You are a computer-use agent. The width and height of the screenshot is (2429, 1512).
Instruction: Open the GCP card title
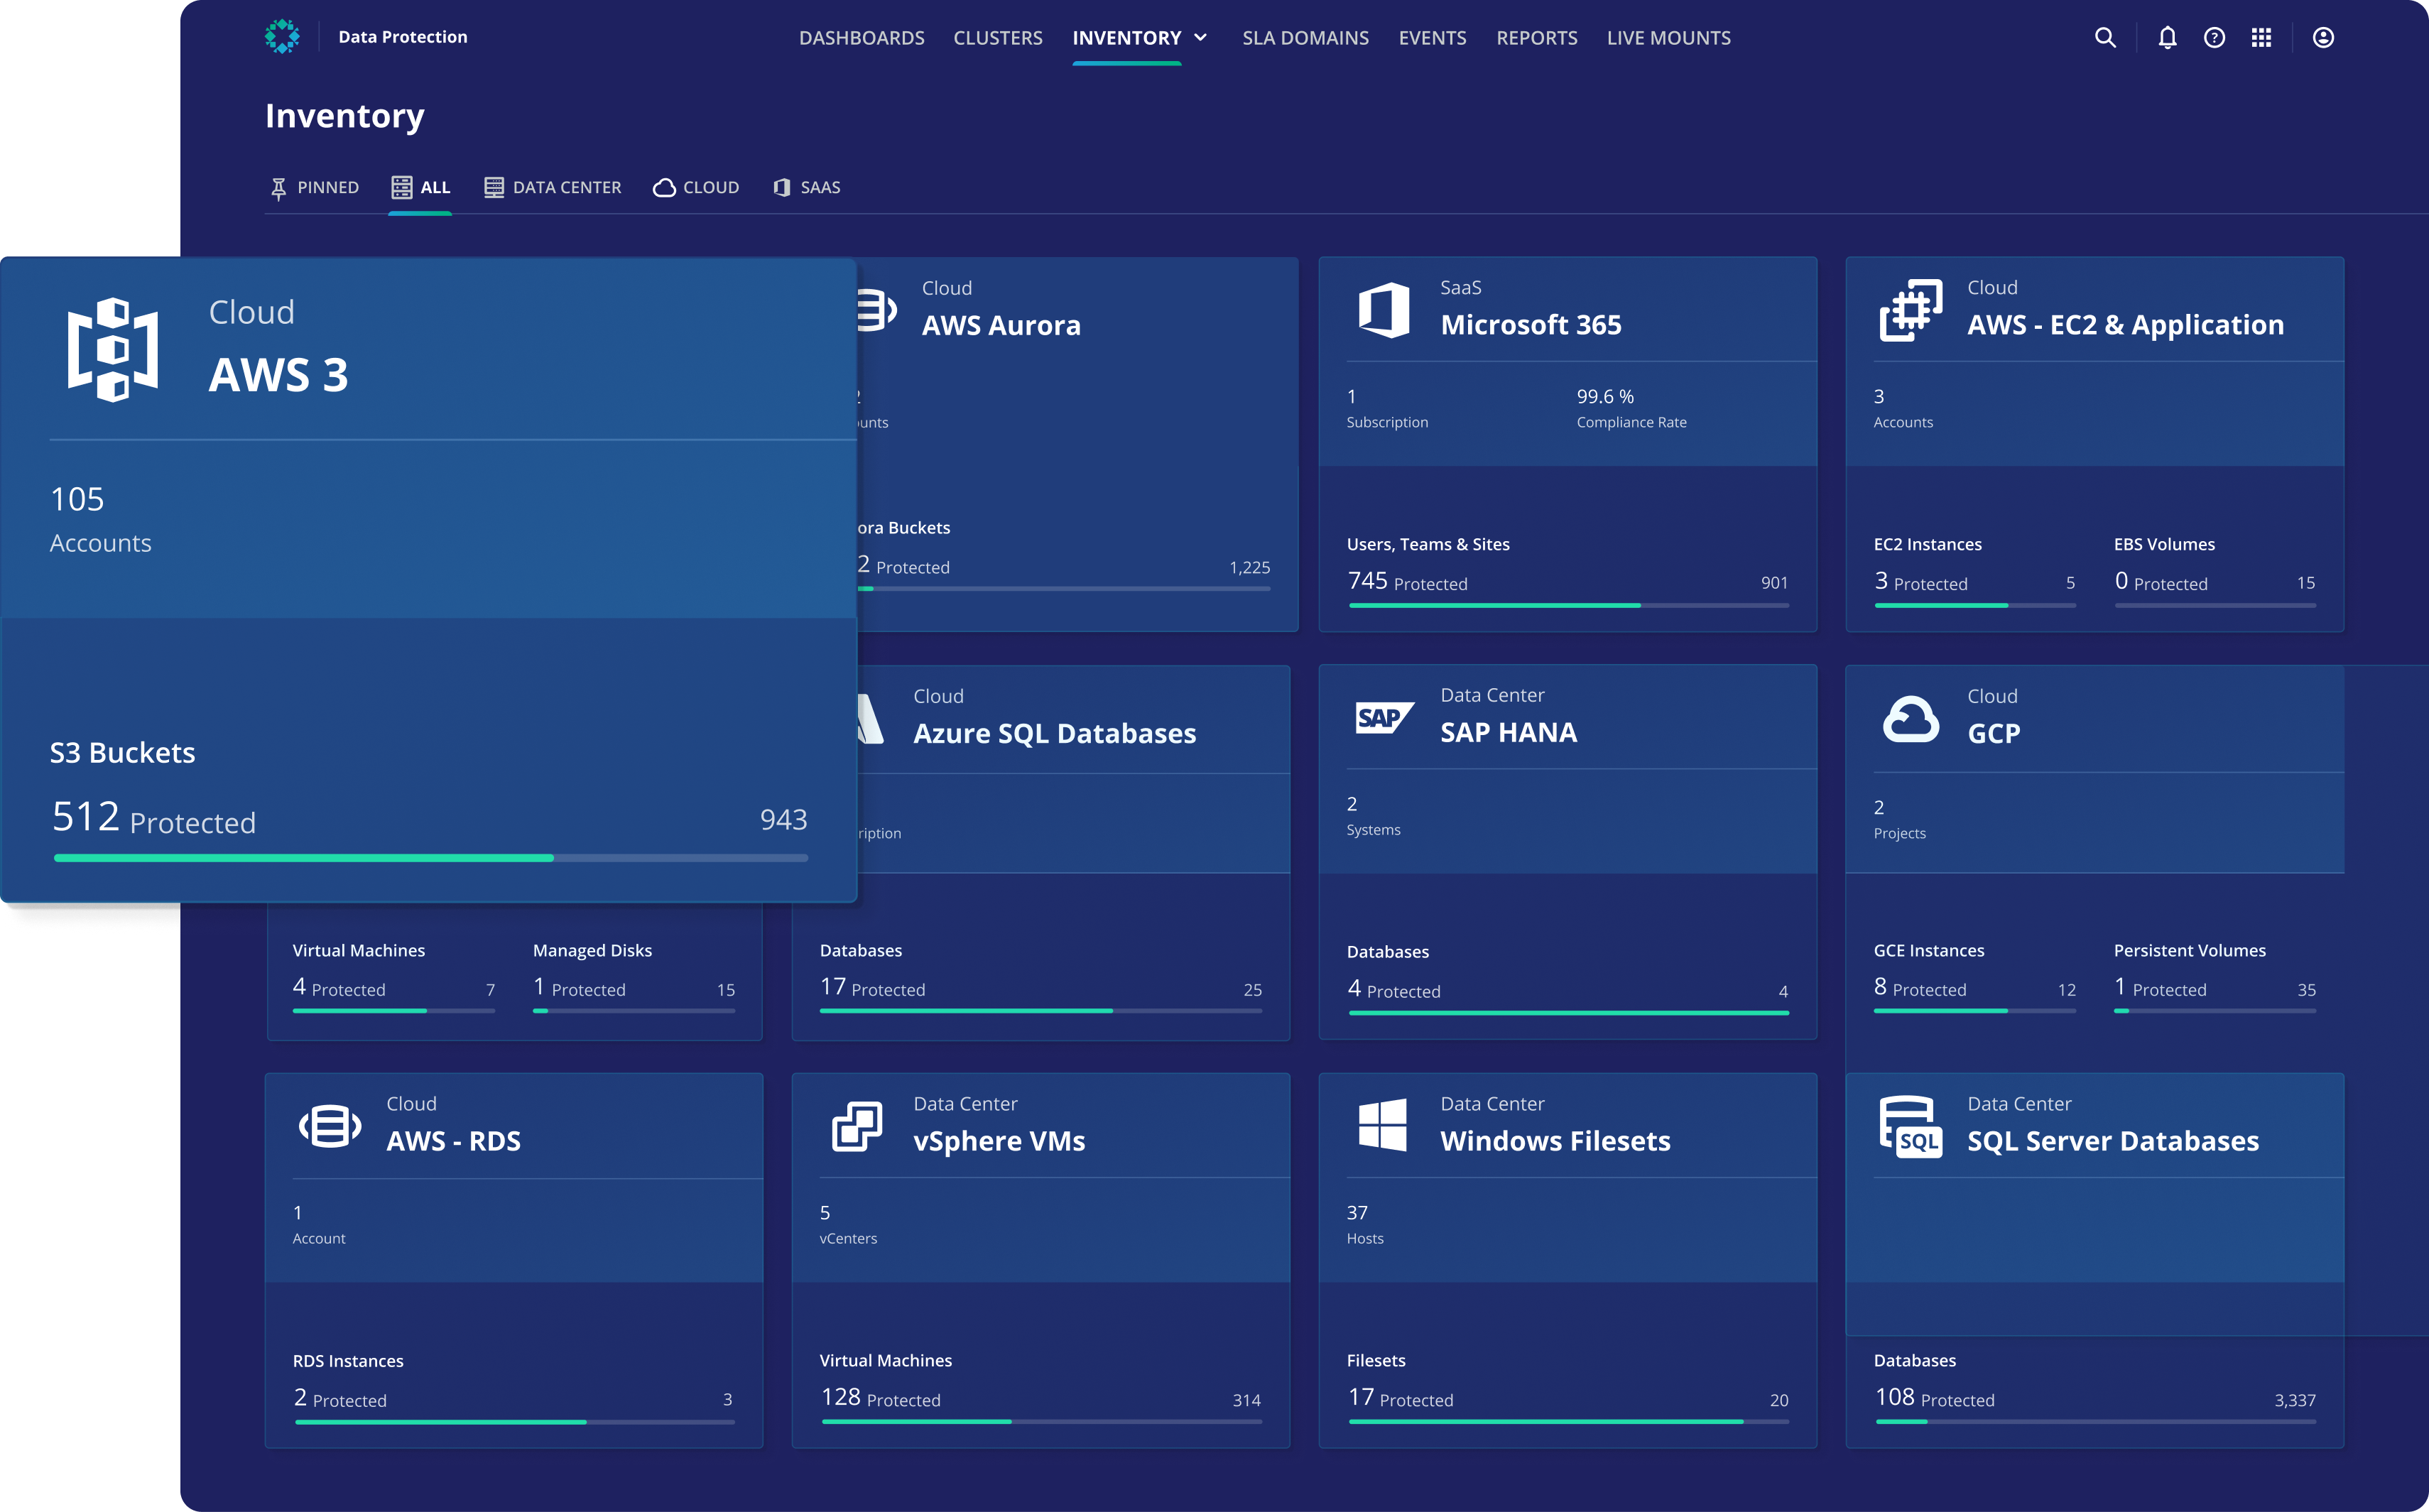[1994, 734]
